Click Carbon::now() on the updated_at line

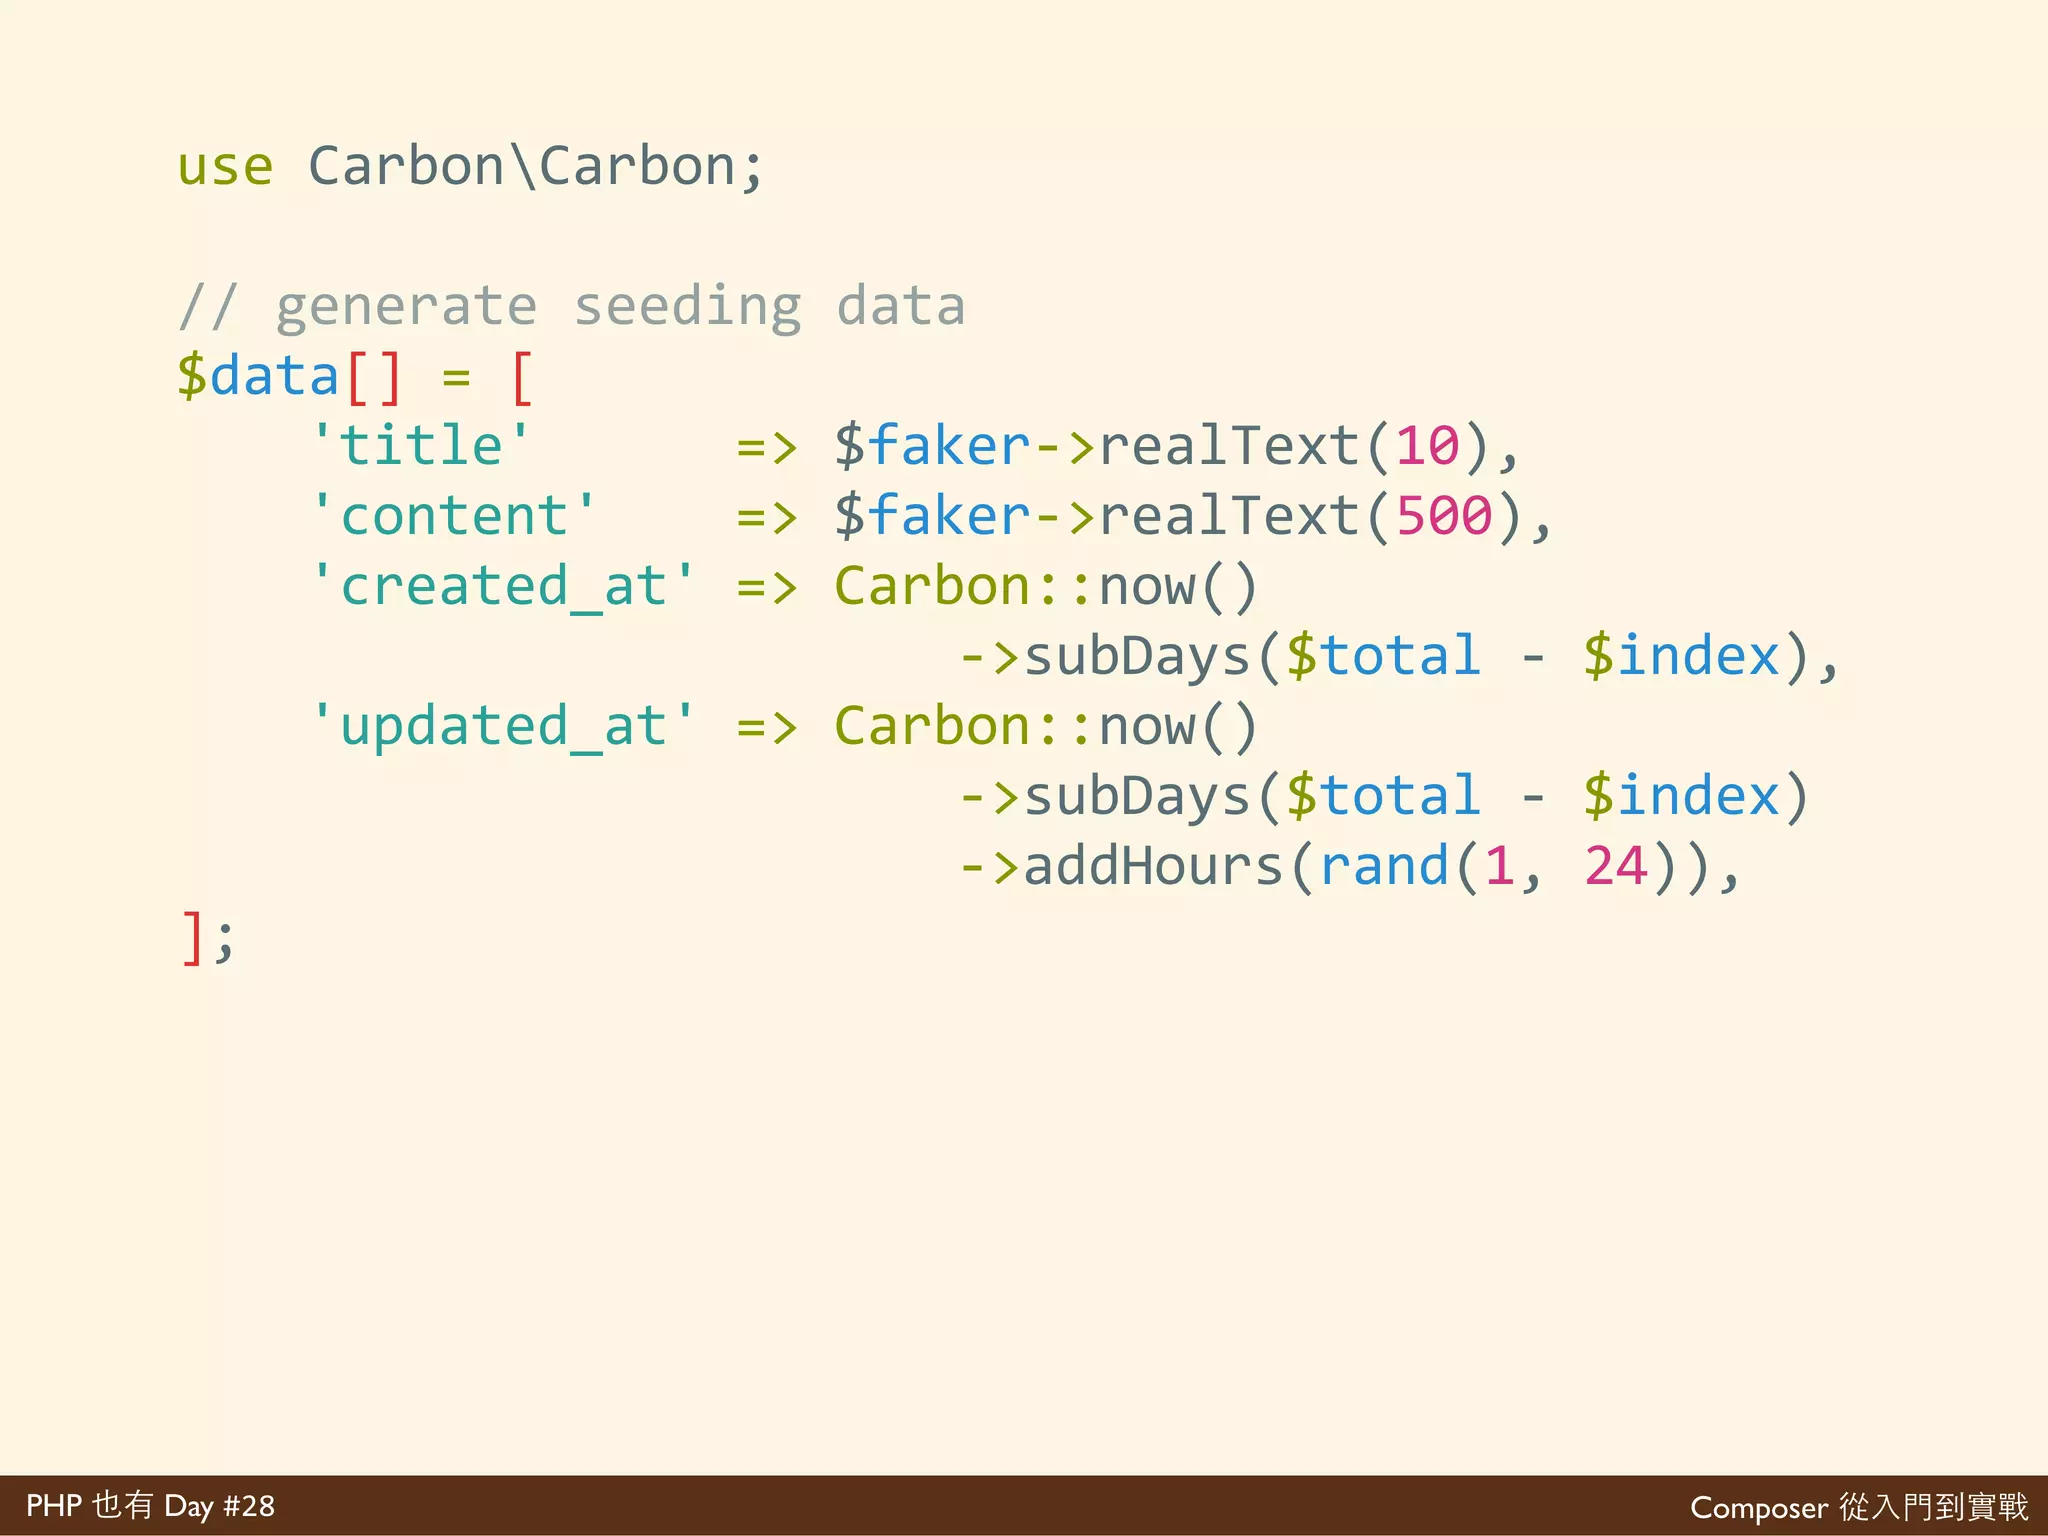tap(1045, 726)
